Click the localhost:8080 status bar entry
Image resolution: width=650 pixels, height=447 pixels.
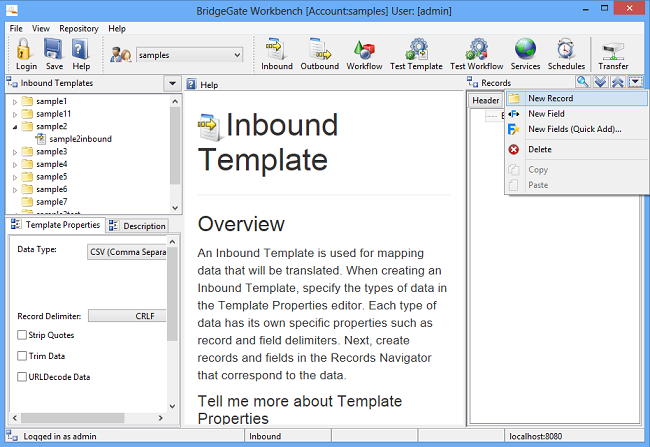(535, 436)
